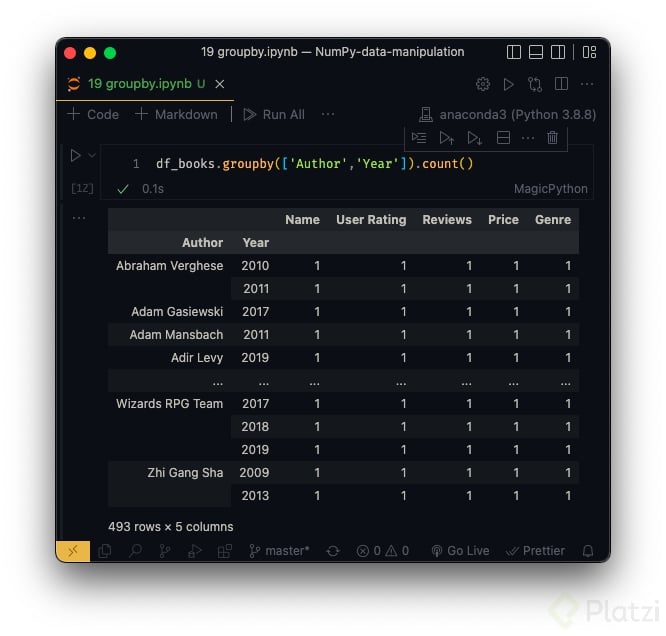666x636 pixels.
Task: Open Source Control icon in status bar
Action: 165,551
